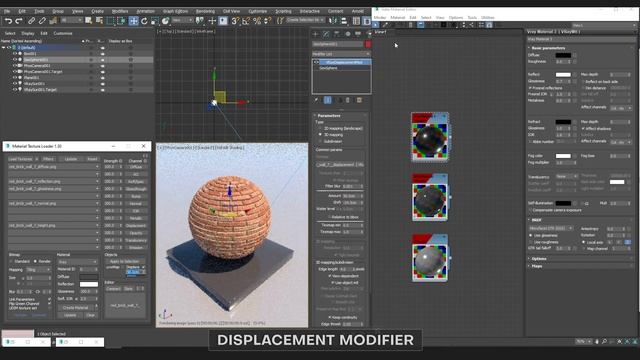Open the Rendering menu
The image size is (640, 360).
205,11
